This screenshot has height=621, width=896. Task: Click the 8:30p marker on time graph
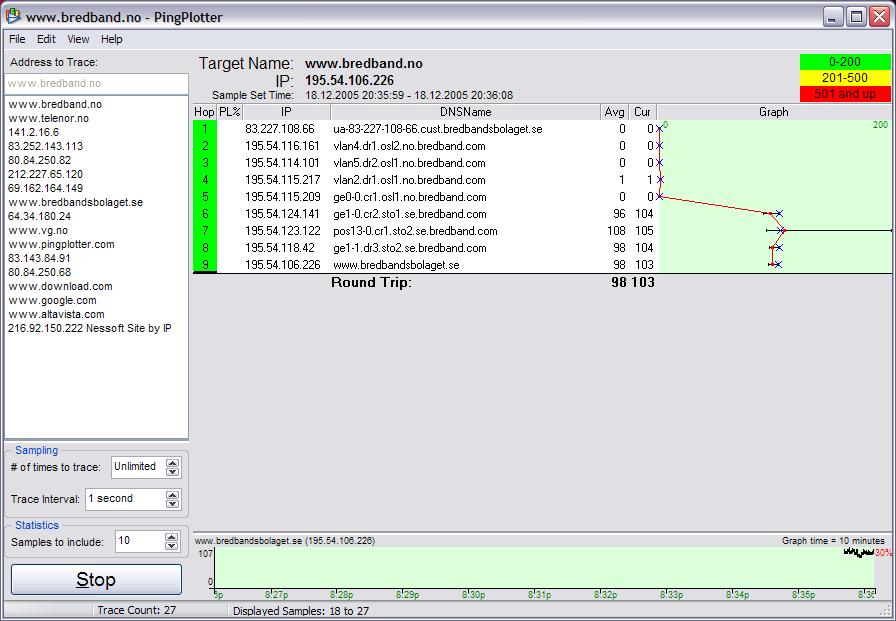click(x=473, y=595)
